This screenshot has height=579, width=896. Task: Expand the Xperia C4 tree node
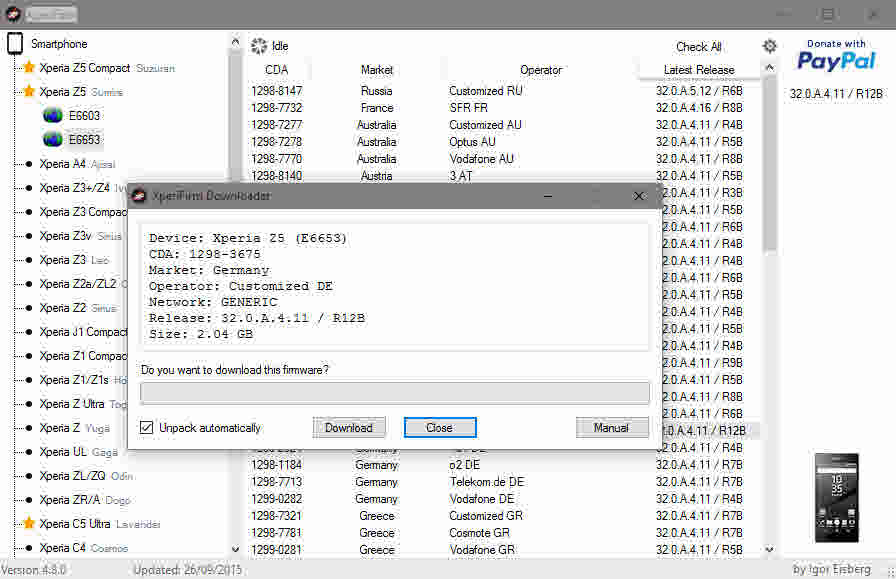pyautogui.click(x=27, y=548)
